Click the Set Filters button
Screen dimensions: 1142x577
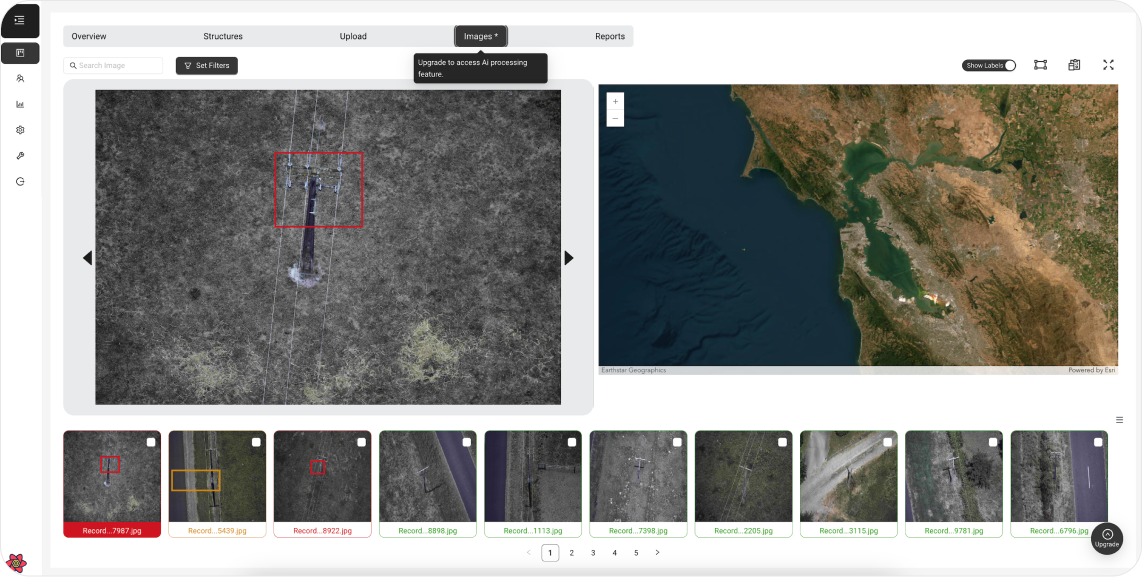[207, 66]
